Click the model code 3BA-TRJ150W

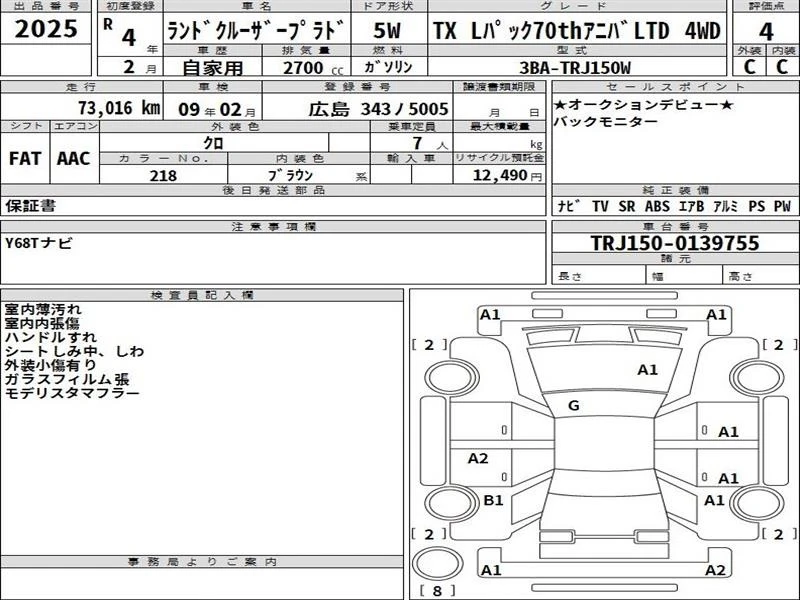pos(575,68)
